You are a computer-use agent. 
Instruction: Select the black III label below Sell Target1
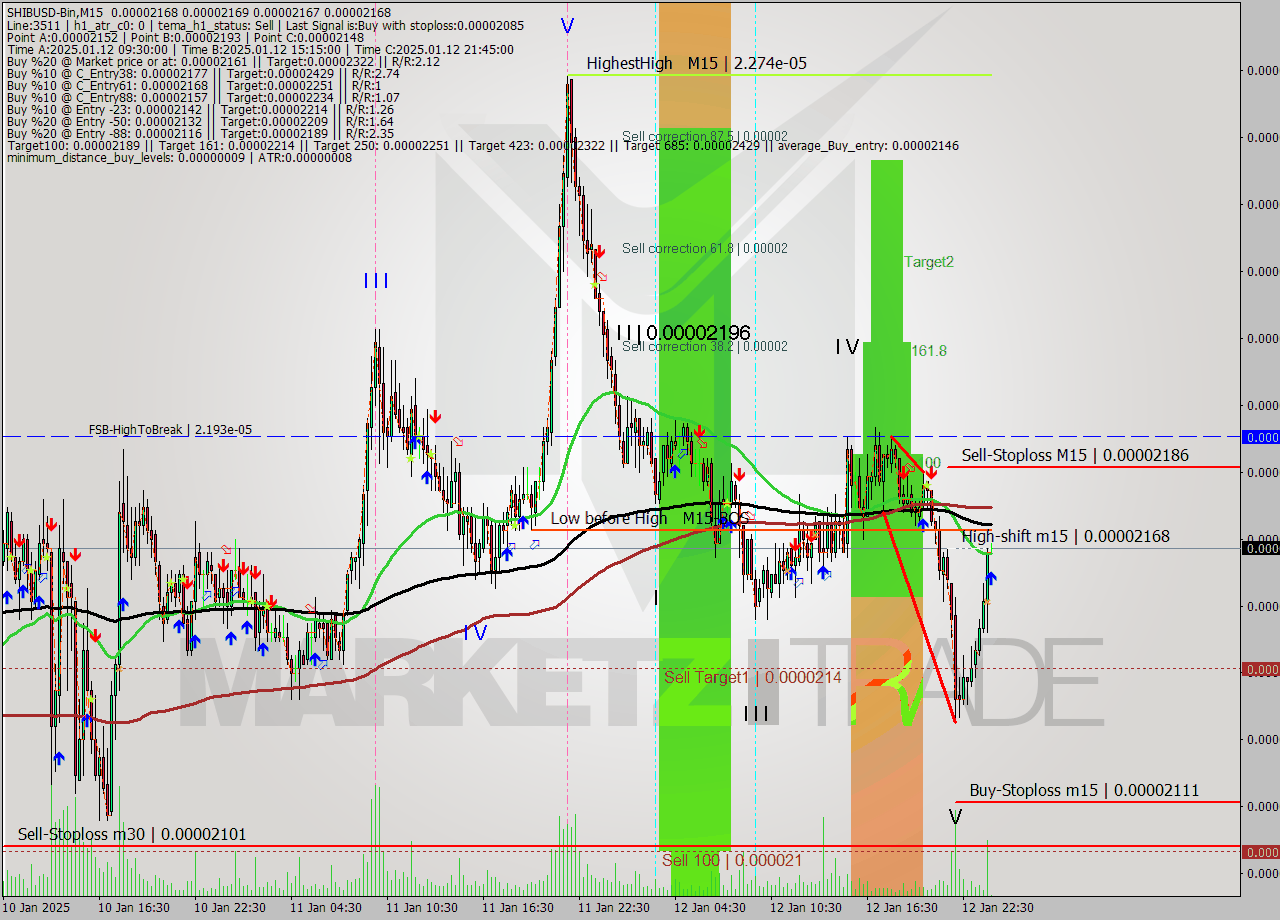pos(757,713)
